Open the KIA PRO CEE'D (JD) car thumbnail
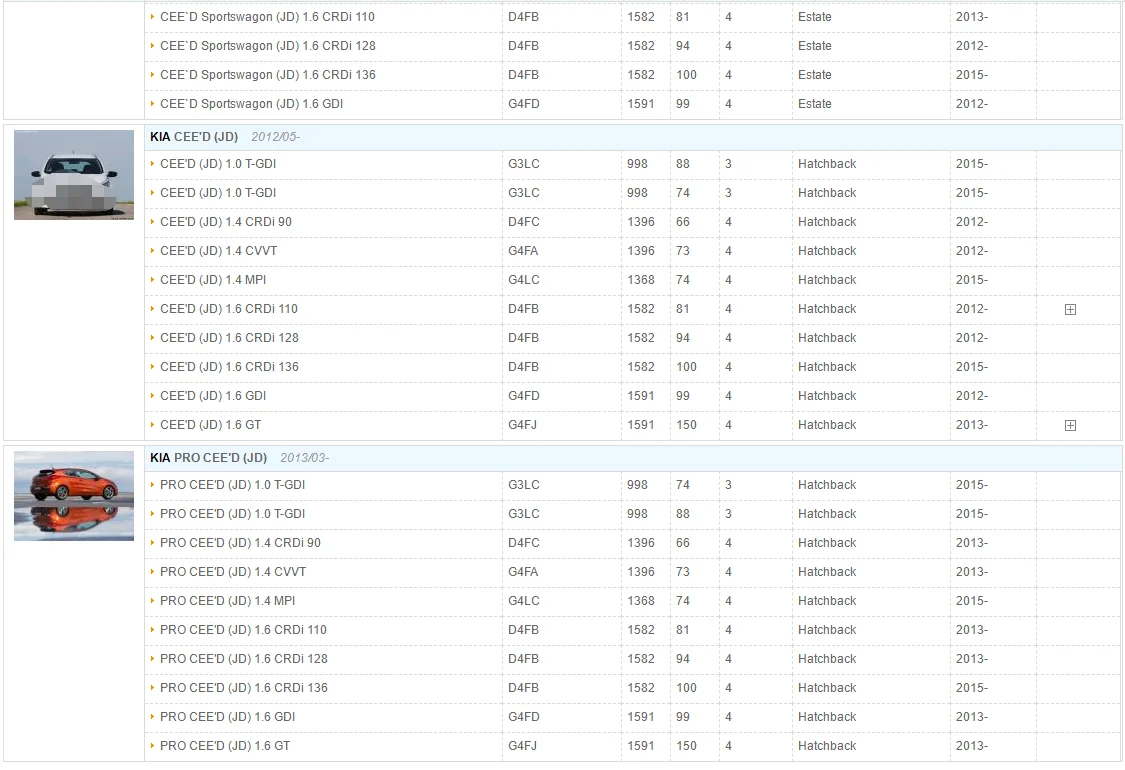 [74, 496]
